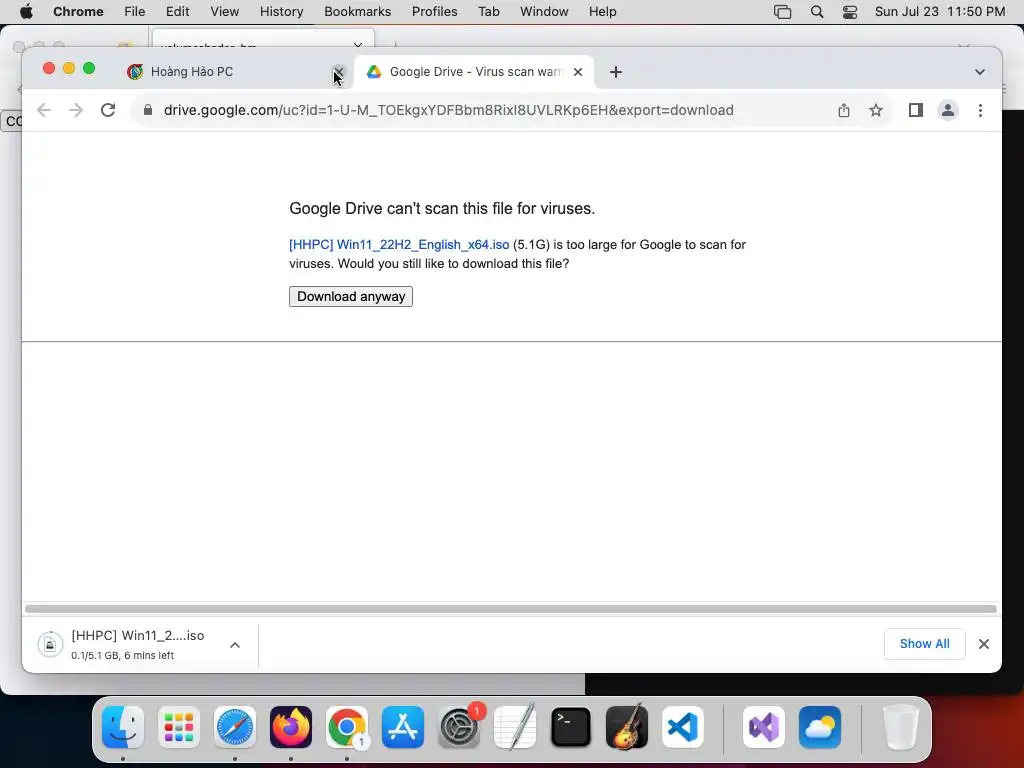The height and width of the screenshot is (768, 1024).
Task: Launch Firefox from the Dock
Action: (x=291, y=727)
